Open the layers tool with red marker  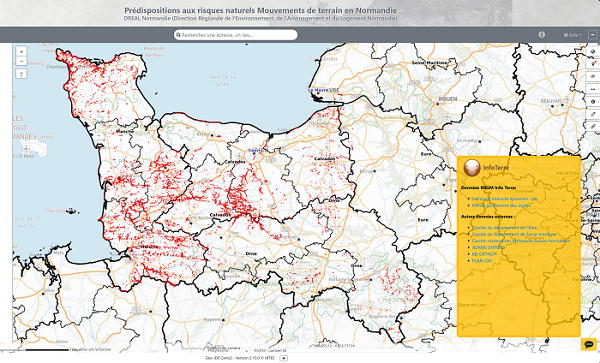[x=593, y=63]
